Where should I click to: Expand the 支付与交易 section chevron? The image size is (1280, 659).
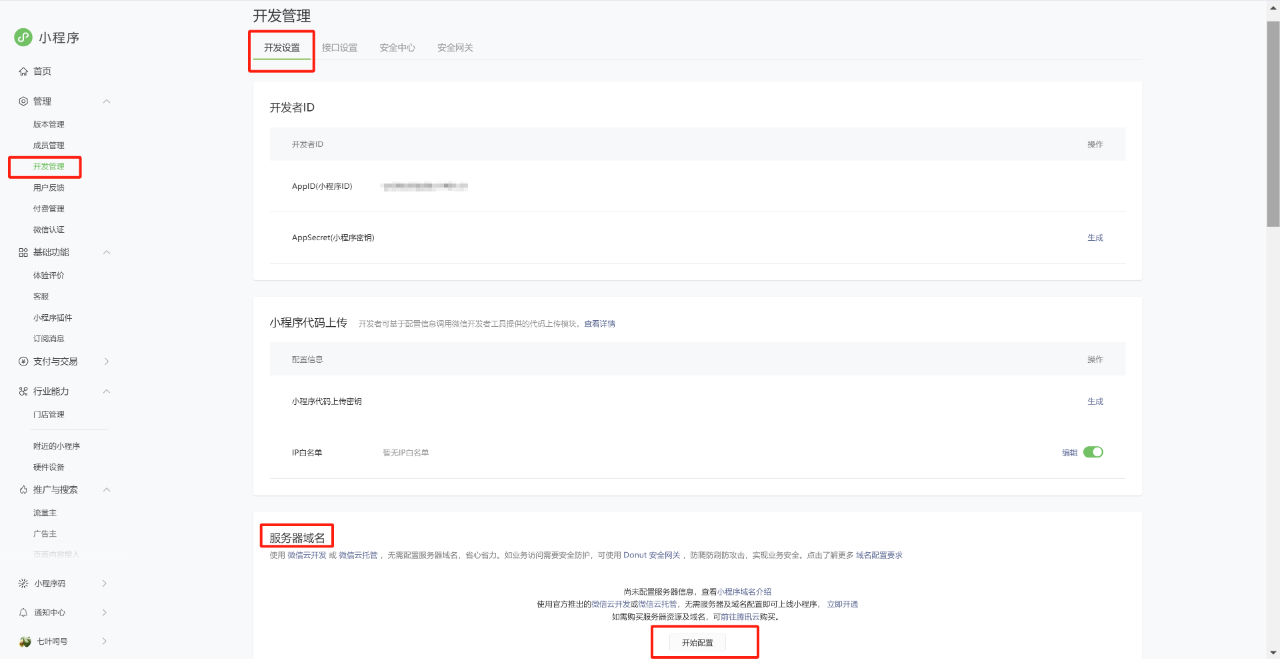[x=107, y=361]
